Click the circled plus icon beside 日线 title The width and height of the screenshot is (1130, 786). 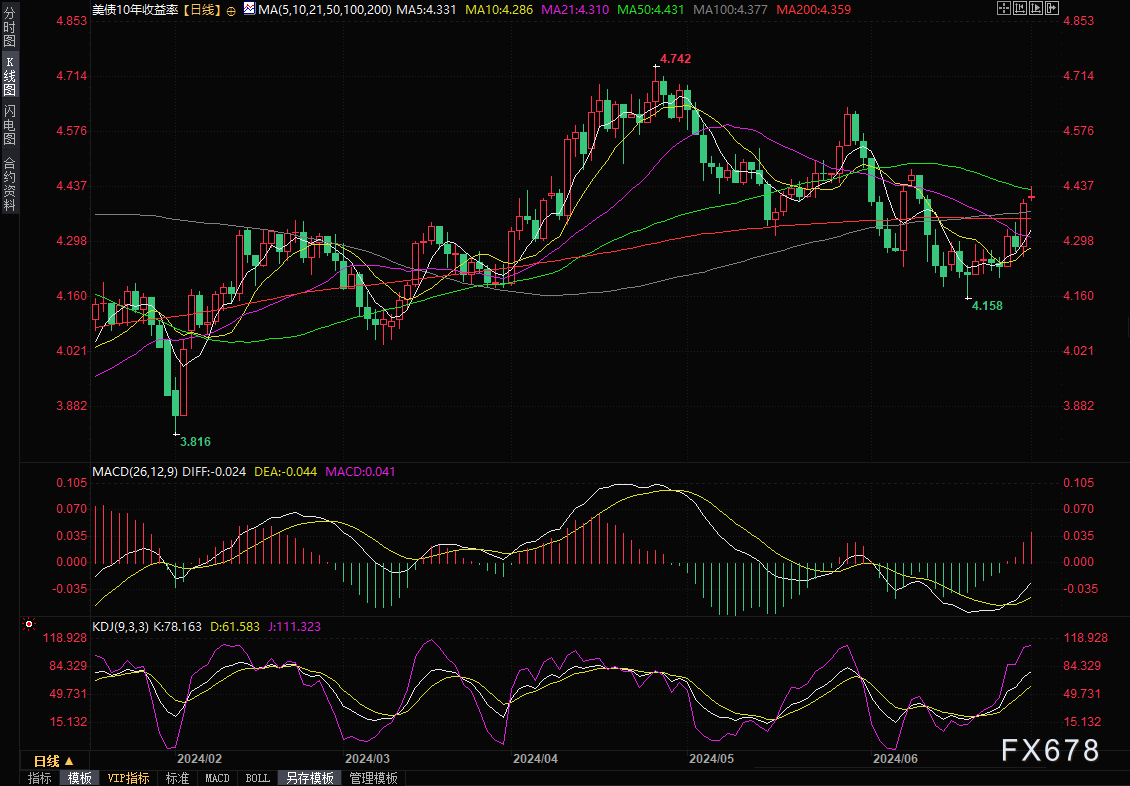point(232,10)
